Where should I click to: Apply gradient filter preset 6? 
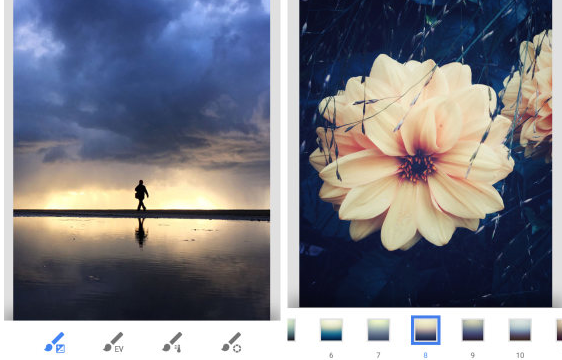click(331, 330)
